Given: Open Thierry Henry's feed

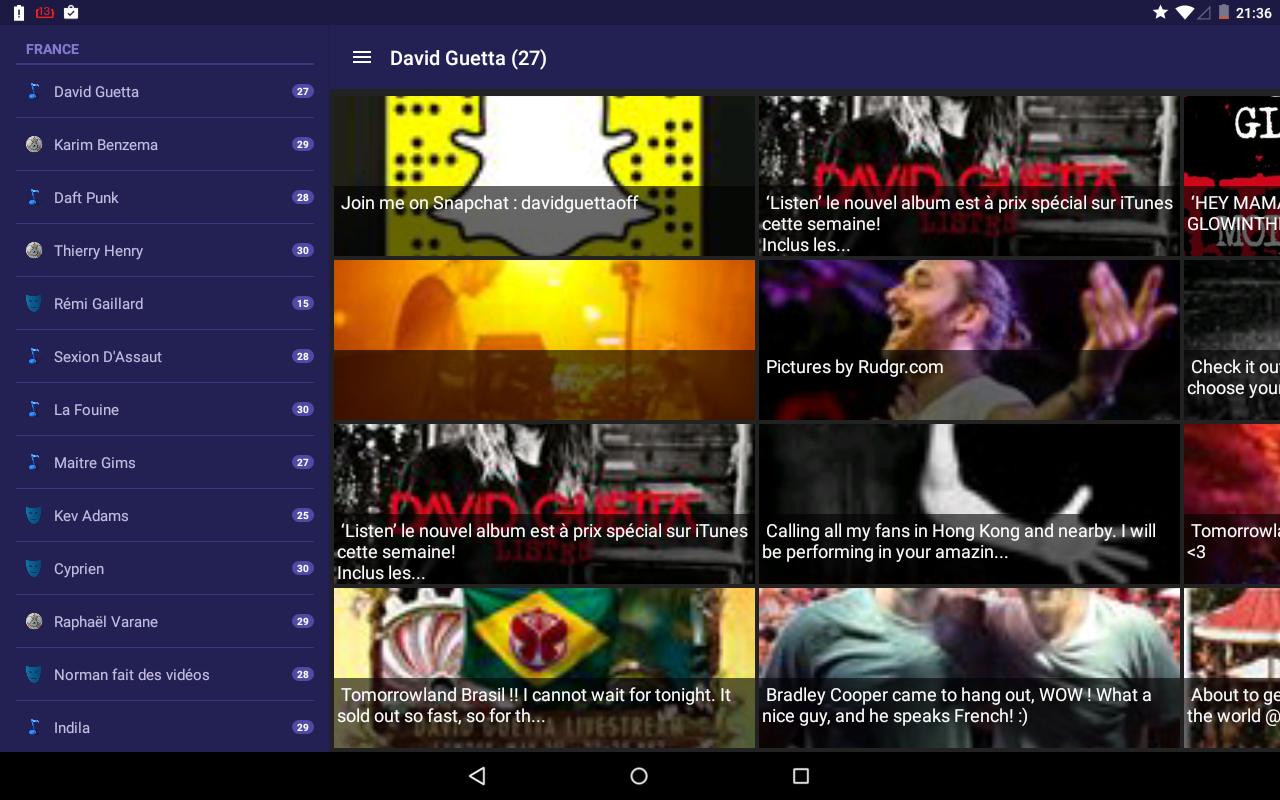Looking at the screenshot, I should (x=165, y=250).
